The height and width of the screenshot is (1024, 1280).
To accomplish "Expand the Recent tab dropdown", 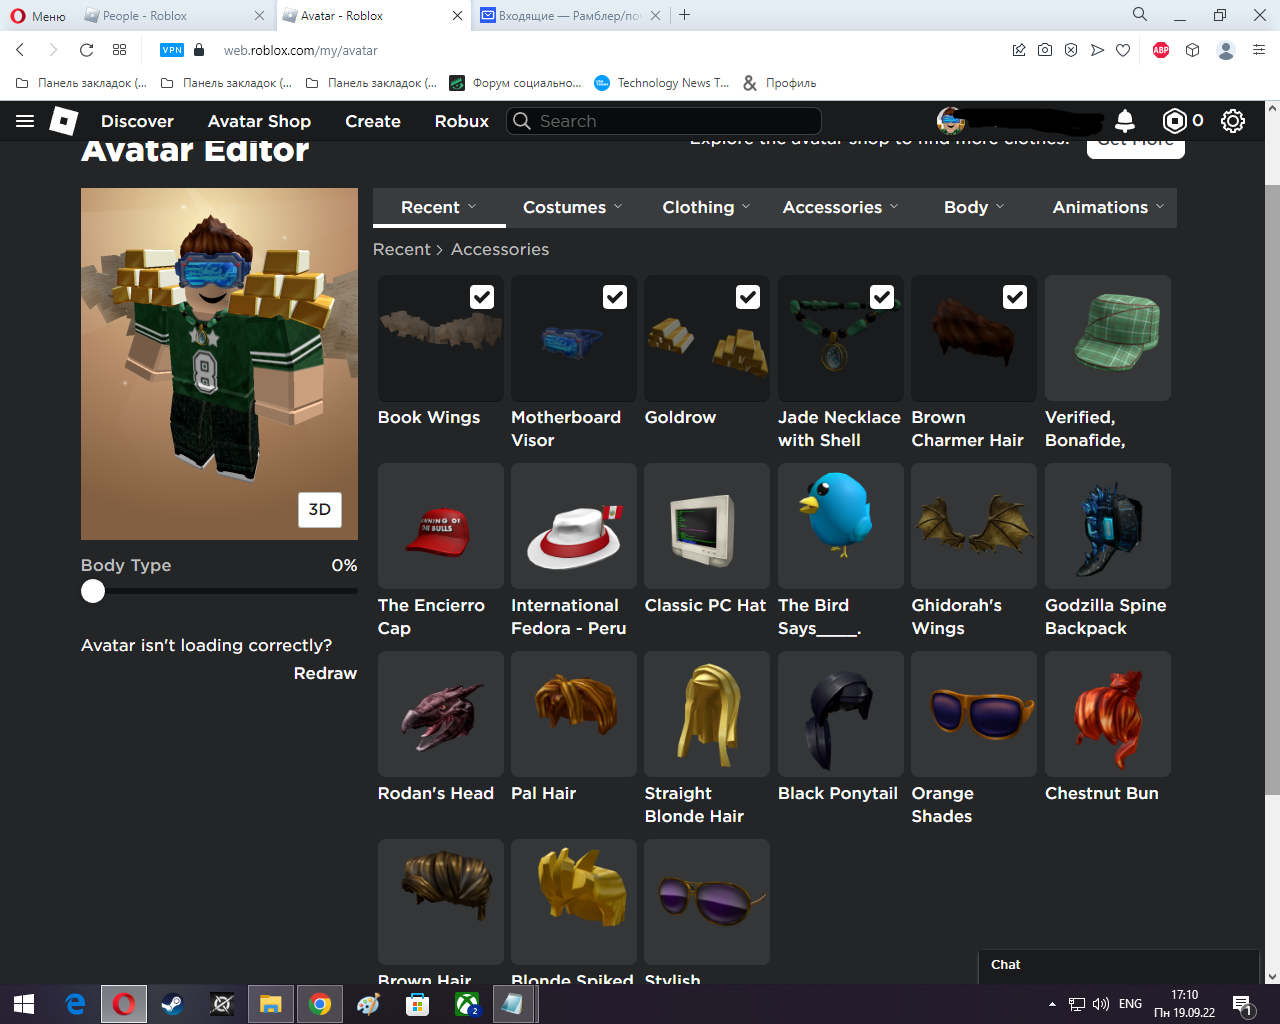I will [438, 207].
